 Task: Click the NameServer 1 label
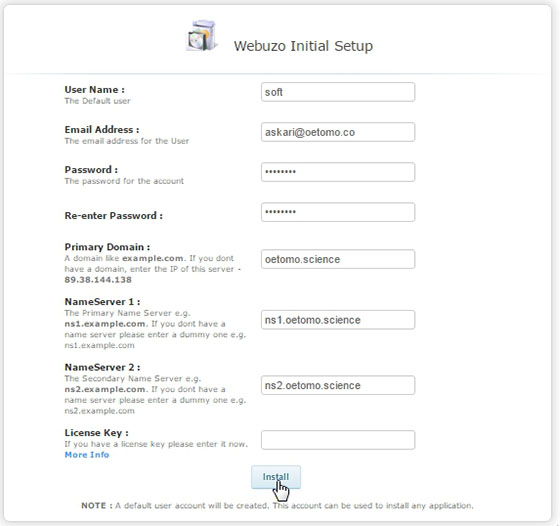[x=102, y=302]
